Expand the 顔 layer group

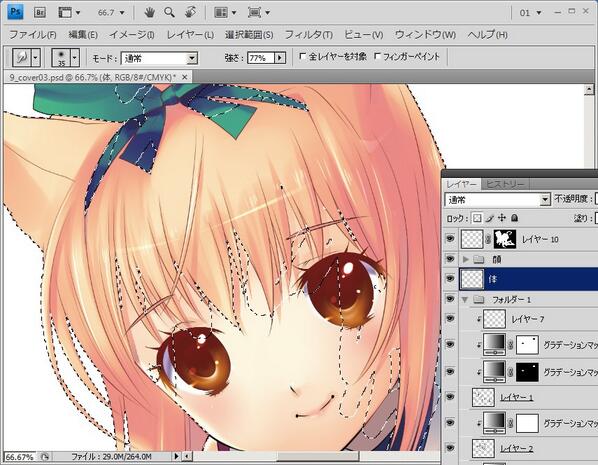pyautogui.click(x=465, y=259)
